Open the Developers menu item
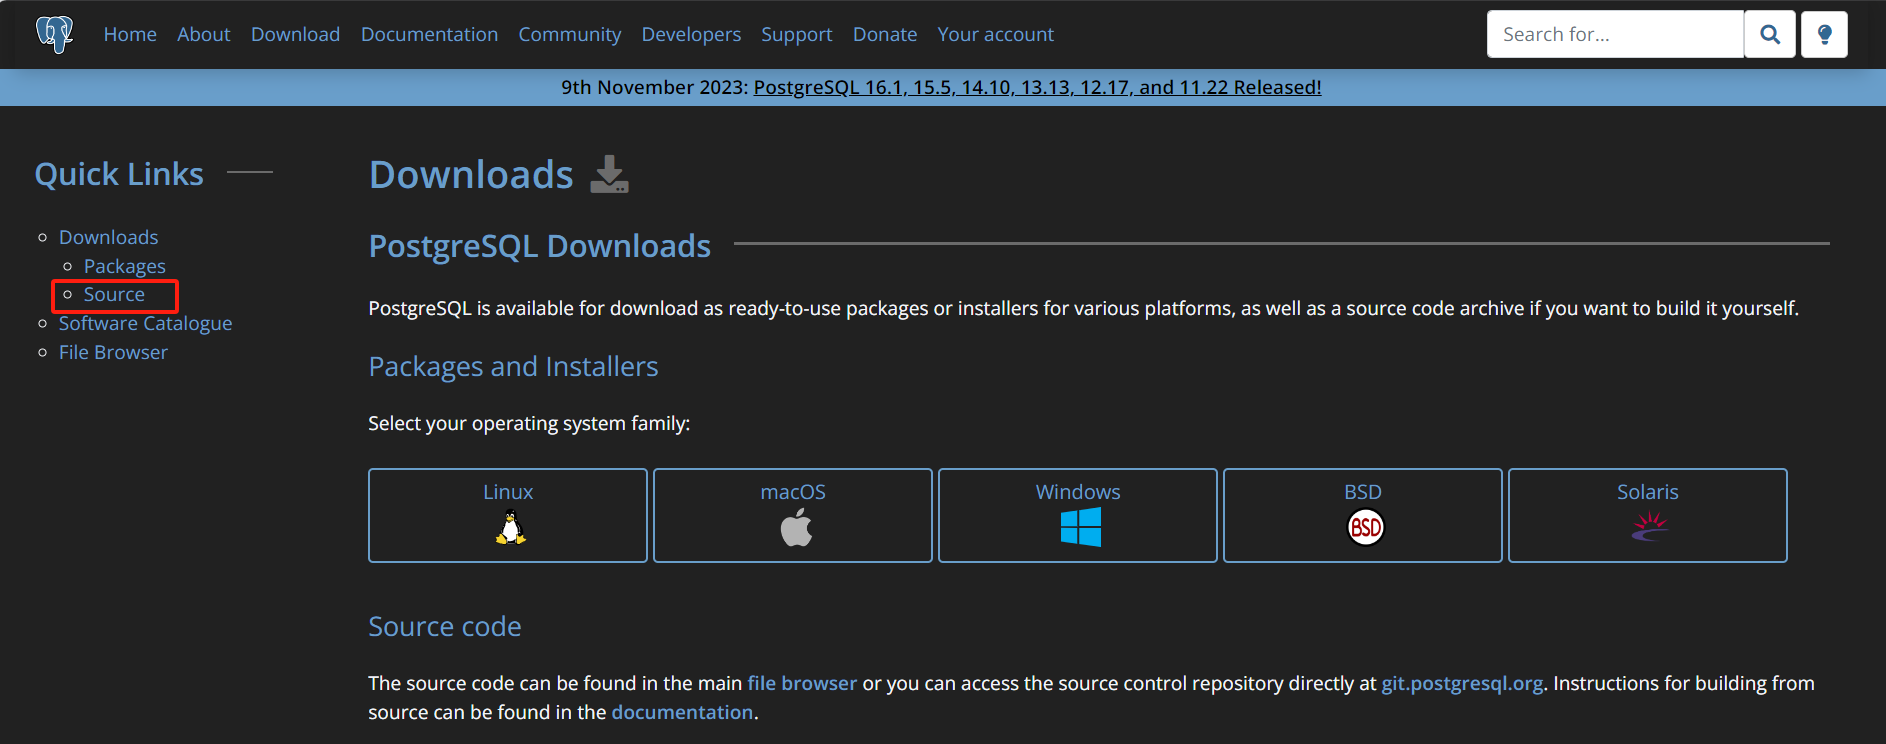1886x744 pixels. pyautogui.click(x=691, y=34)
